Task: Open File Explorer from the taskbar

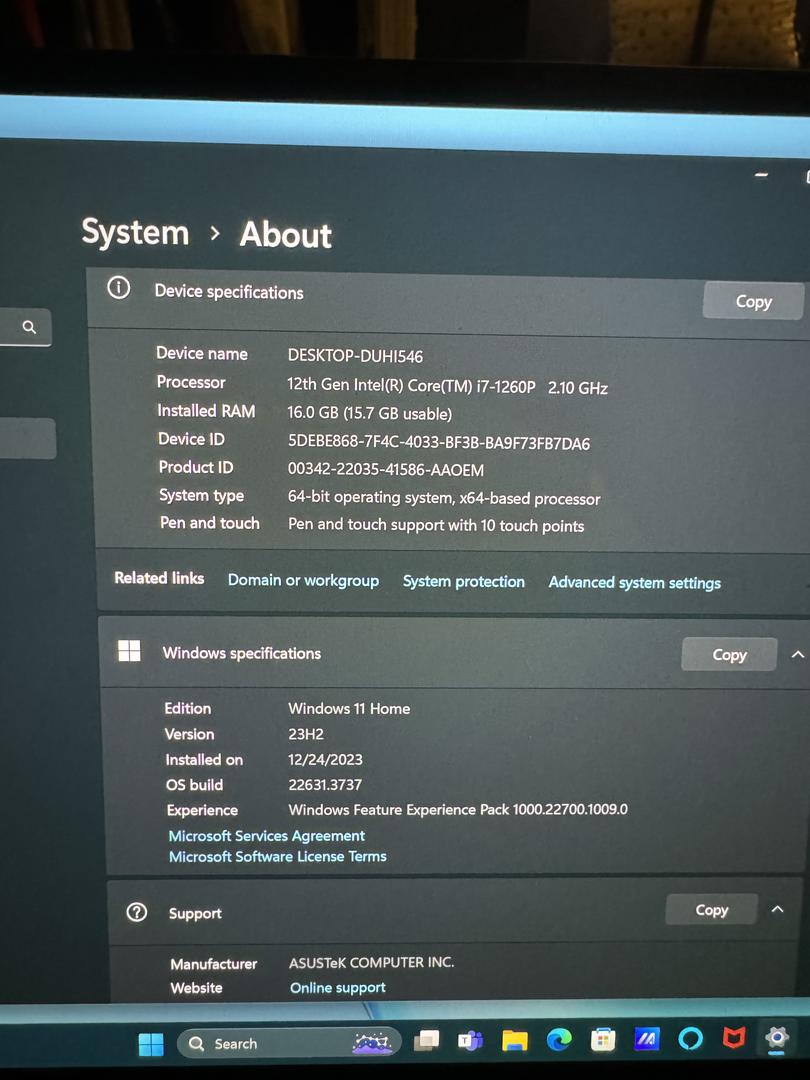Action: click(514, 1041)
